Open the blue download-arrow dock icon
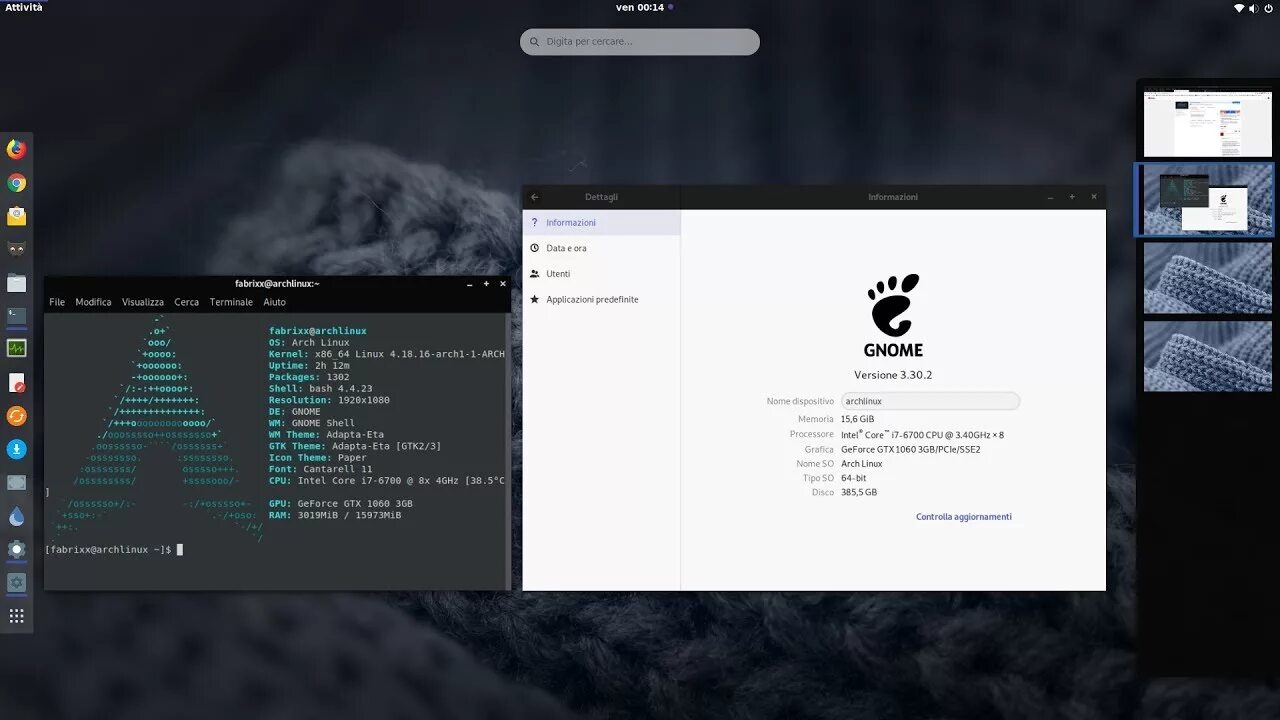The width and height of the screenshot is (1280, 720). click(16, 449)
